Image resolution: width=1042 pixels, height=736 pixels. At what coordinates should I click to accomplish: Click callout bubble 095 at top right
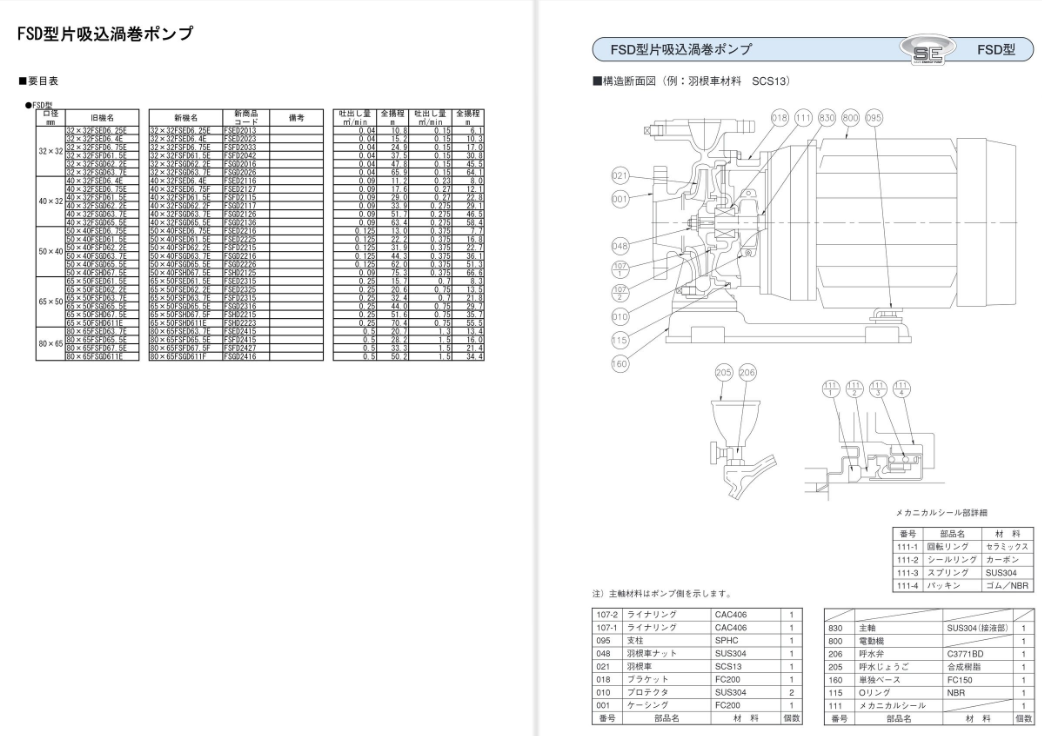pyautogui.click(x=874, y=118)
